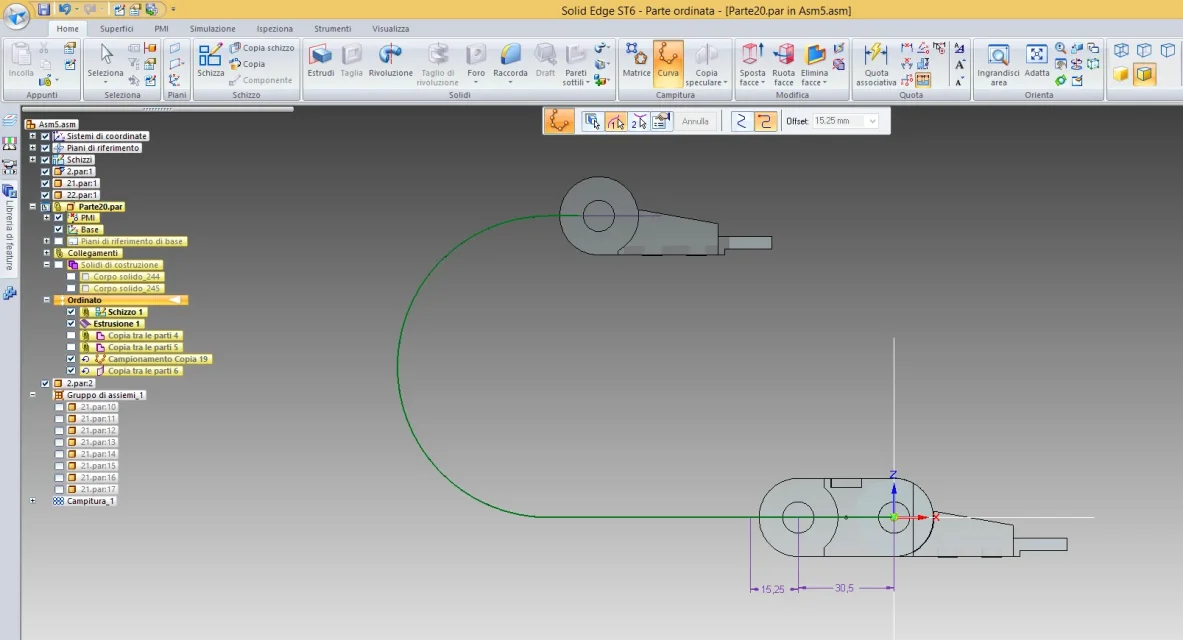Toggle checkbox for Schizzi node

(45, 160)
